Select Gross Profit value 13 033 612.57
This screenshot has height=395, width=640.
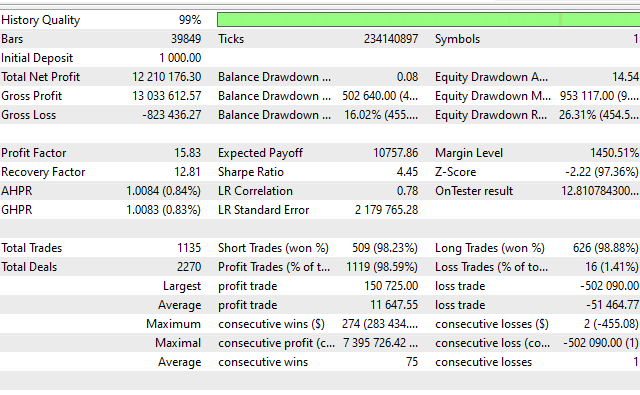[x=167, y=96]
